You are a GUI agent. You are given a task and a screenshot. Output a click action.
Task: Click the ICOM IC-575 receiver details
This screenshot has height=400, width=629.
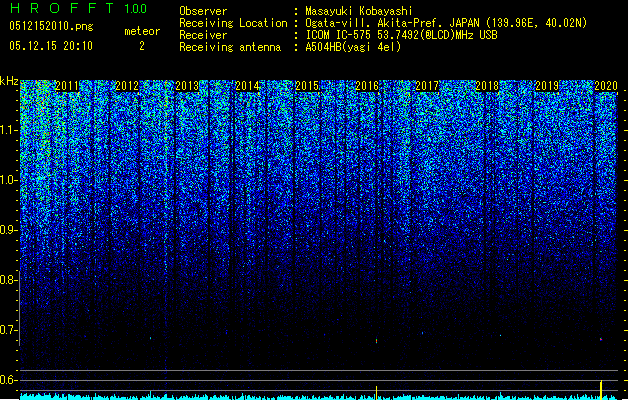tap(401, 35)
